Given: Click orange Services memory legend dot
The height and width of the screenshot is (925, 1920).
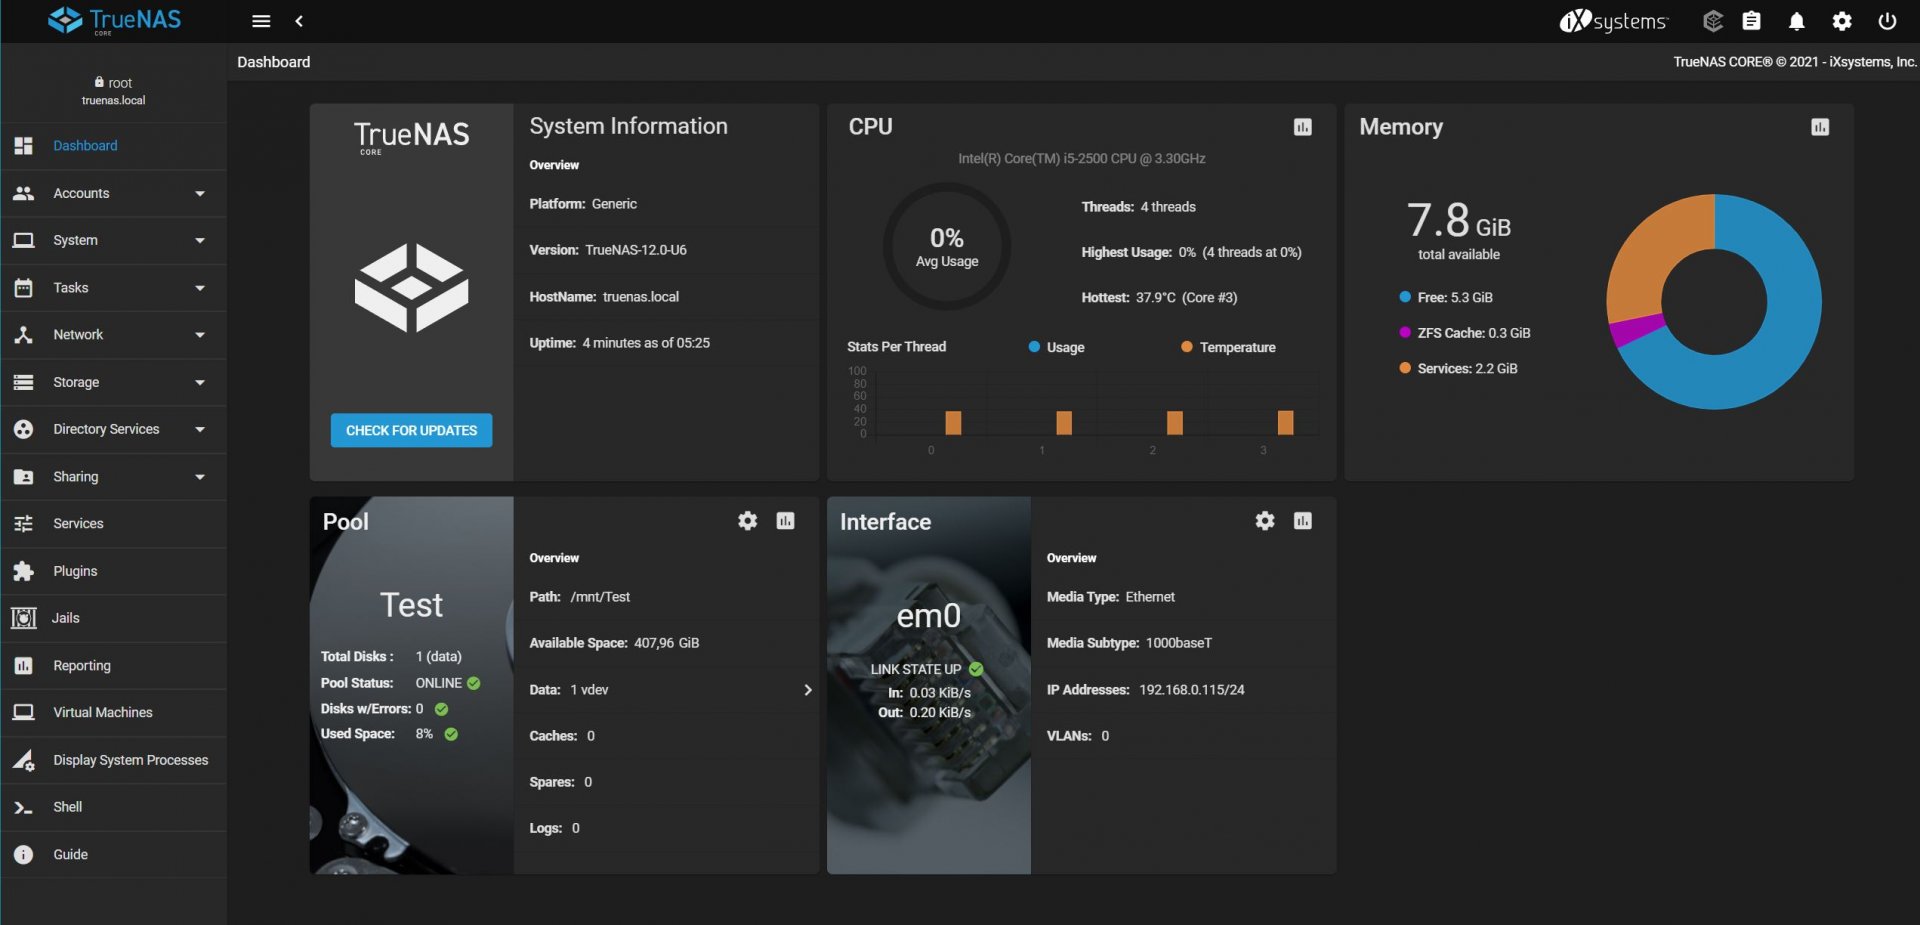Looking at the screenshot, I should (1405, 368).
